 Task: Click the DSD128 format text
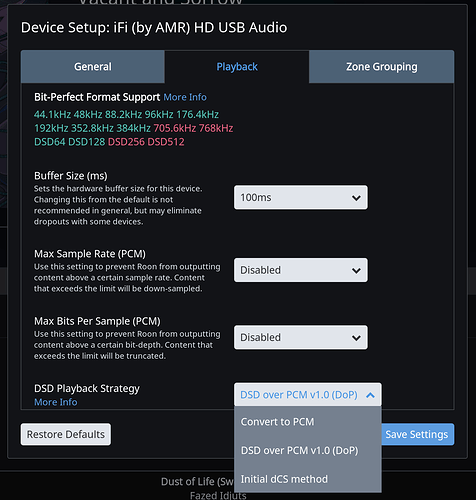coord(87,142)
